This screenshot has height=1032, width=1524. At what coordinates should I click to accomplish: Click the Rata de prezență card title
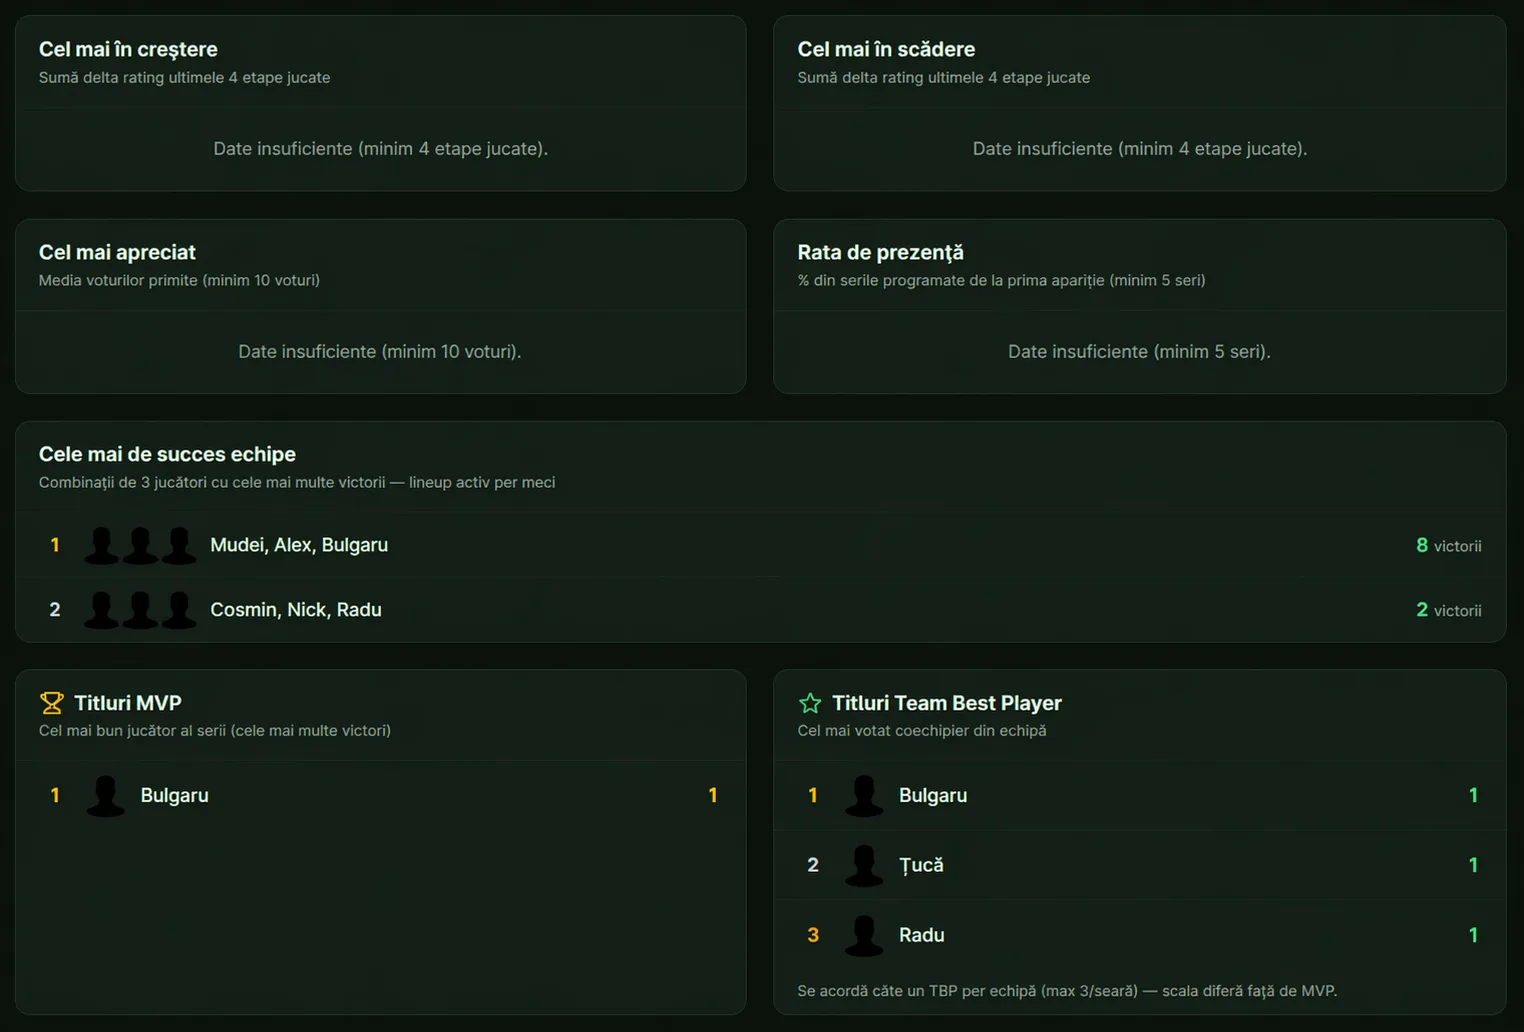880,252
